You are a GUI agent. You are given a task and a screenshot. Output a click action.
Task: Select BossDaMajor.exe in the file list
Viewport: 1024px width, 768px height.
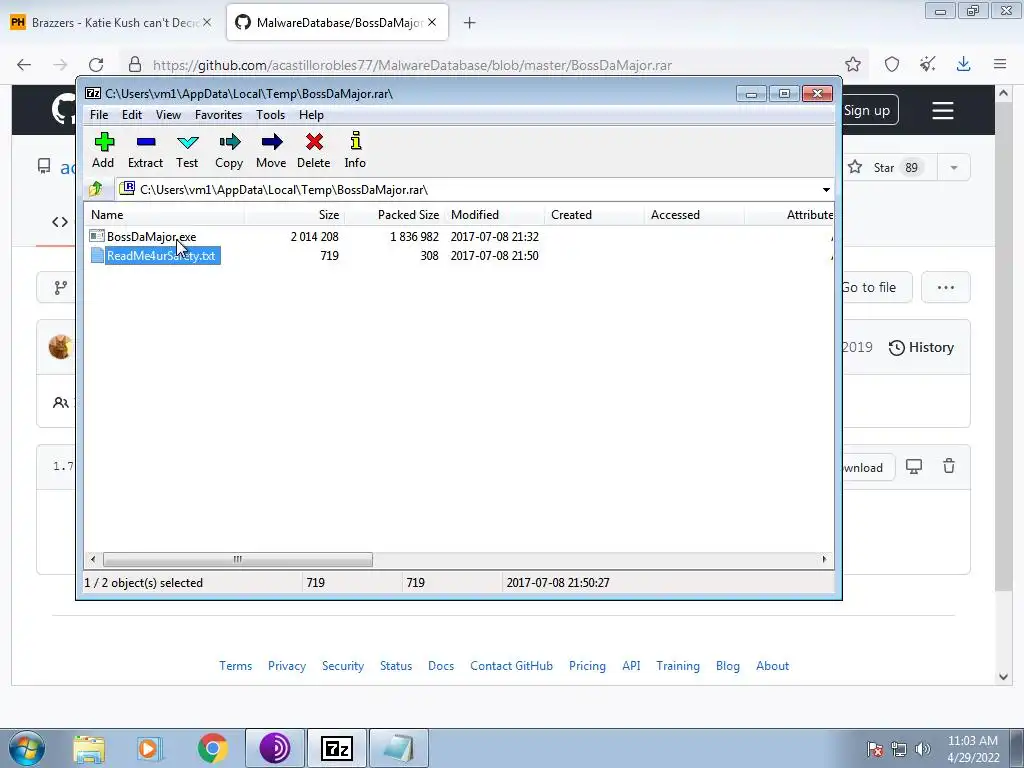tap(152, 236)
